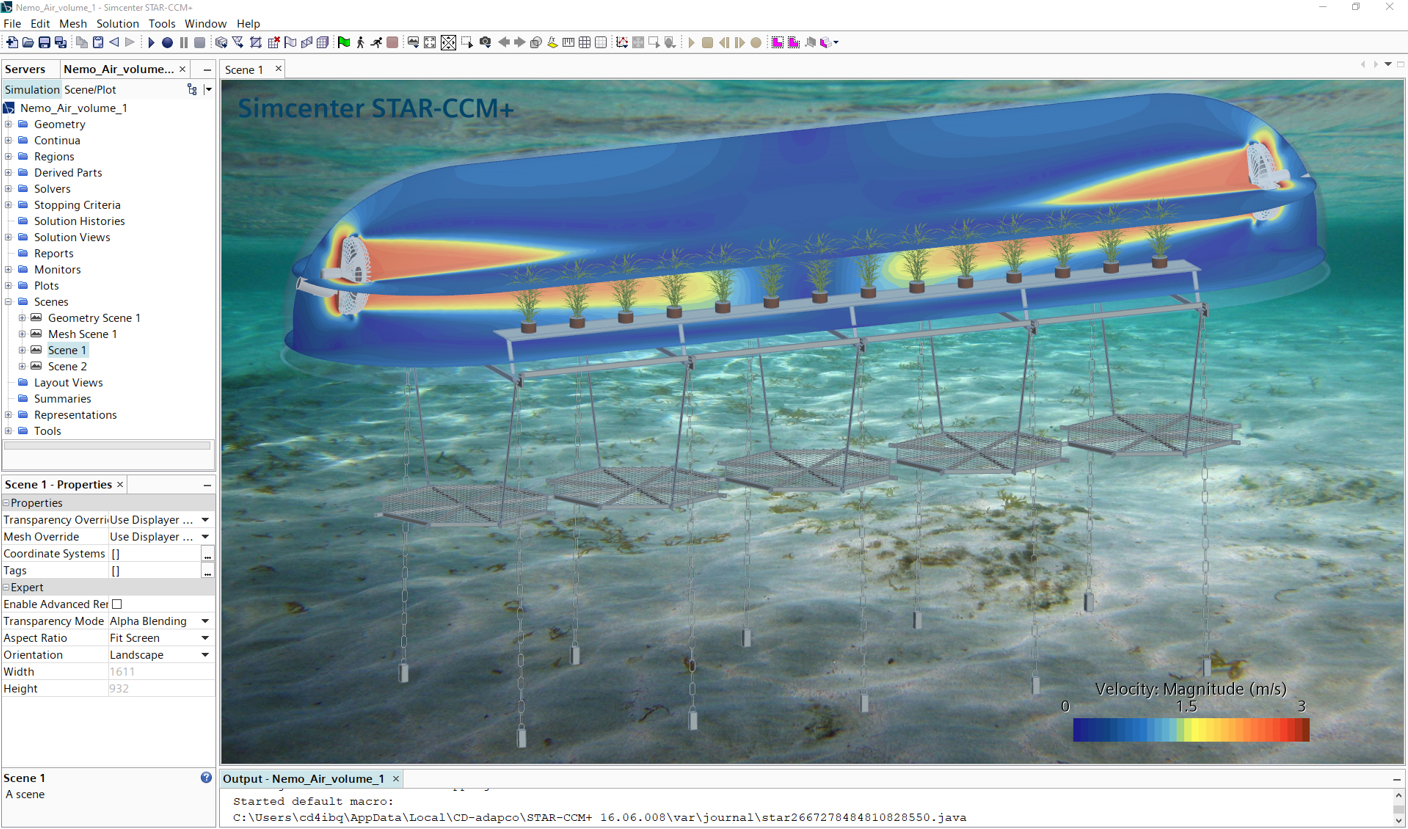Open the folder icon to load simulation
The width and height of the screenshot is (1408, 829).
[28, 43]
